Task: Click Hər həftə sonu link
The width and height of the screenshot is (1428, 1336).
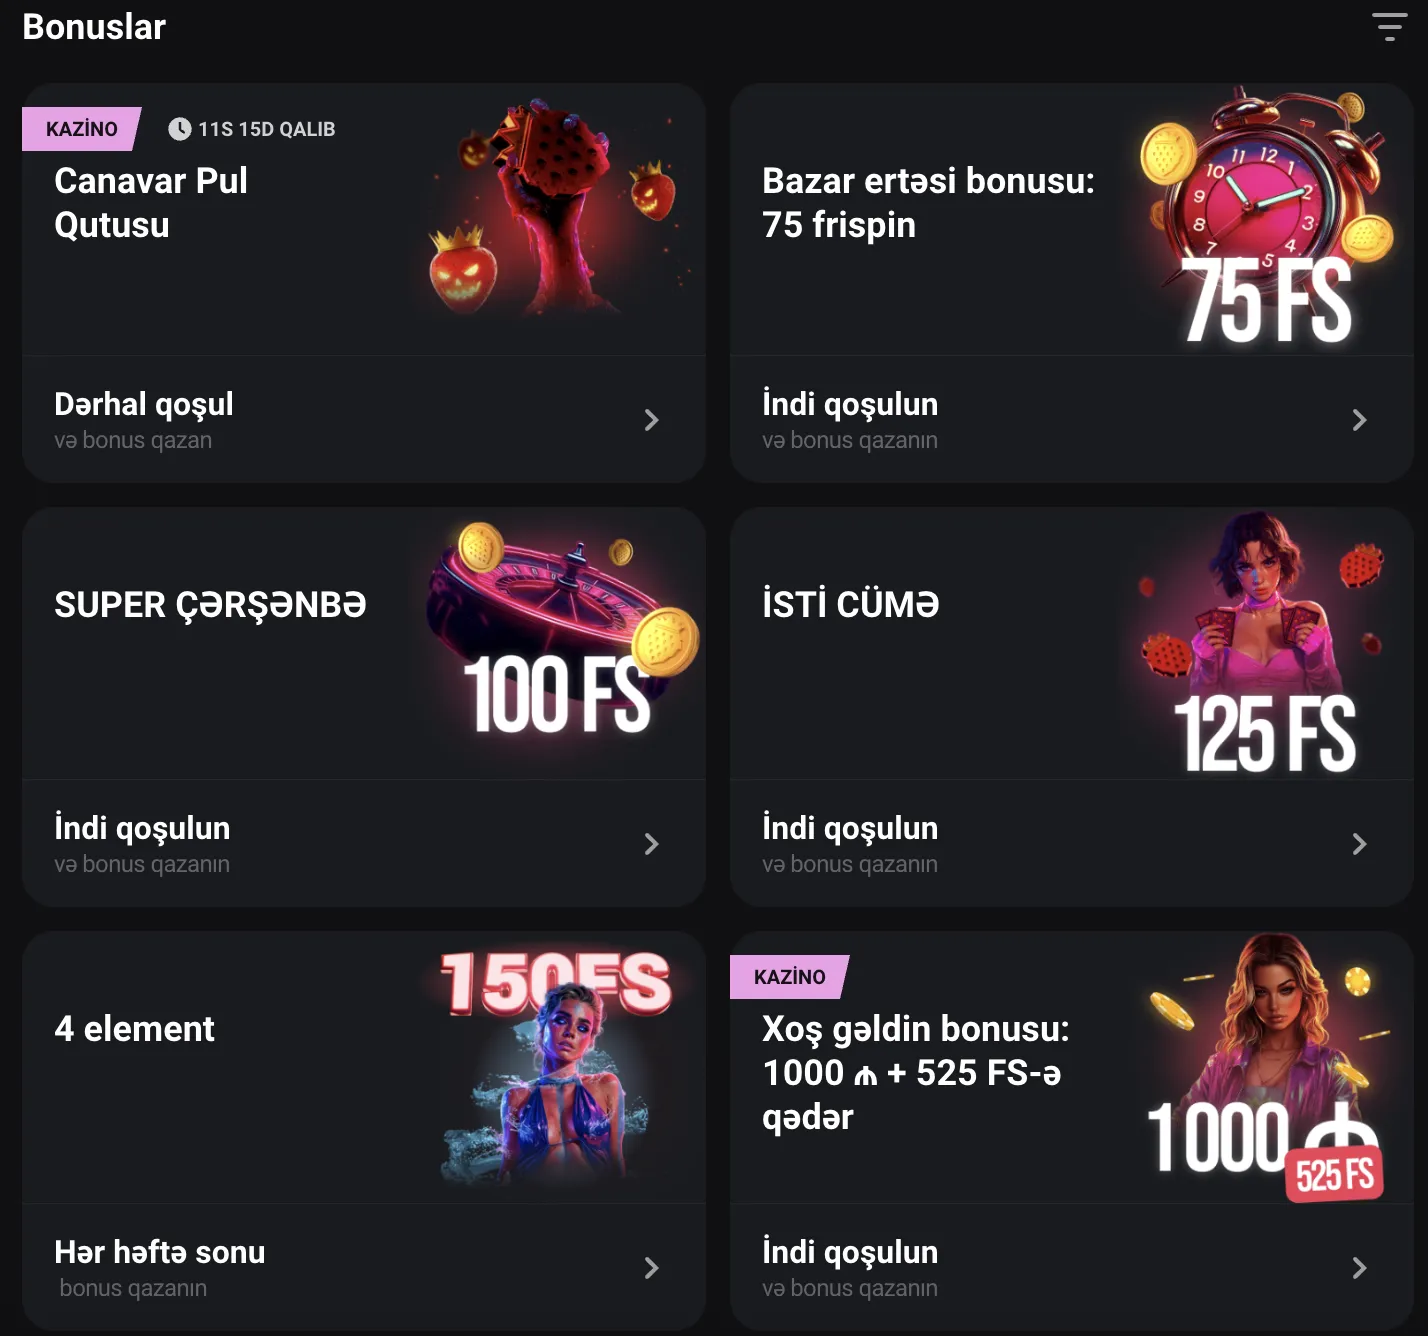Action: 160,1252
